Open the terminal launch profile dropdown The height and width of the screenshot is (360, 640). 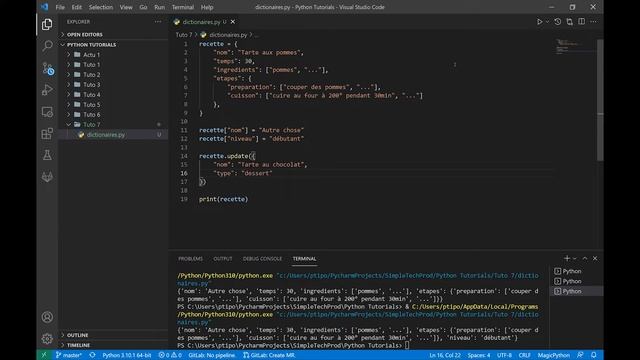tap(575, 258)
